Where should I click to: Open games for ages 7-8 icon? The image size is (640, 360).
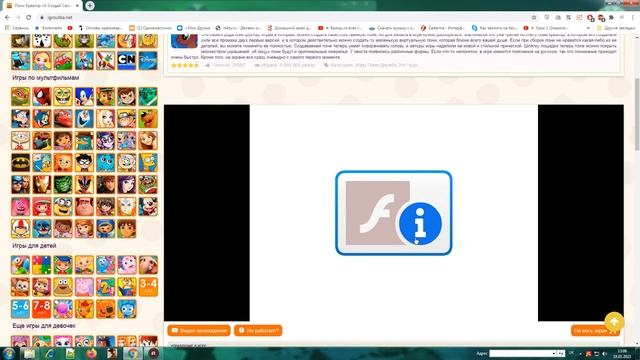[x=42, y=309]
